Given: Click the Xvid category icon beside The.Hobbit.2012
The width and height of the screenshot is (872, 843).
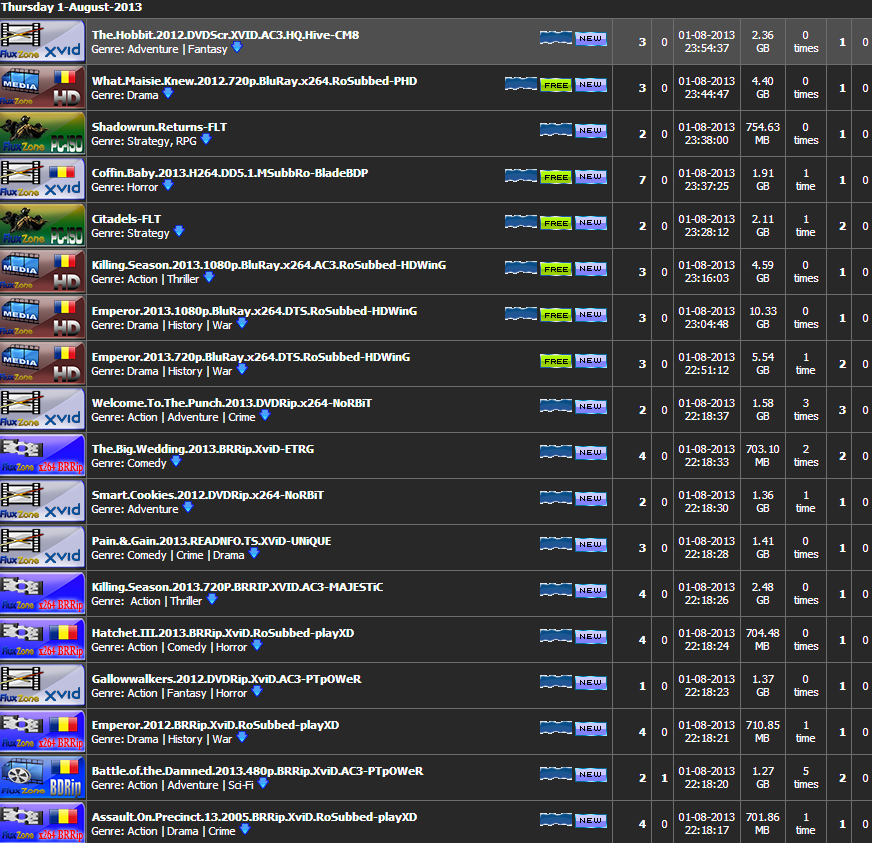Looking at the screenshot, I should point(43,41).
